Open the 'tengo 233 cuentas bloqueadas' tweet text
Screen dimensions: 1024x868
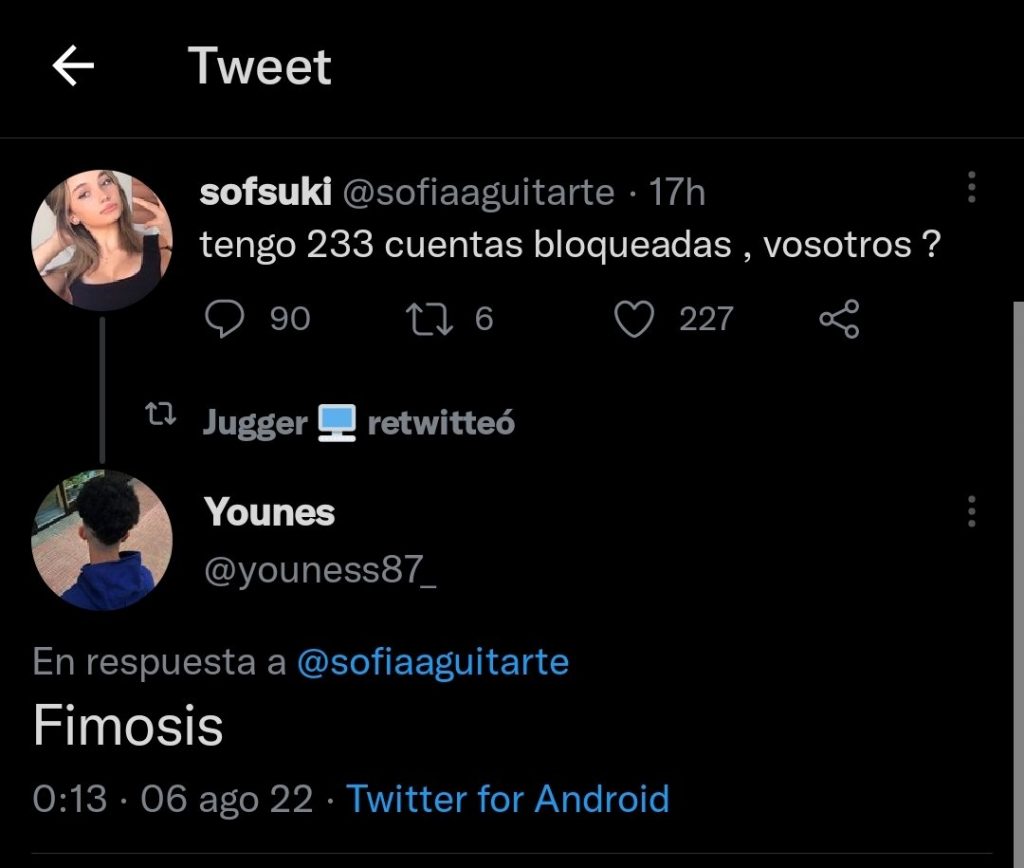pos(570,246)
